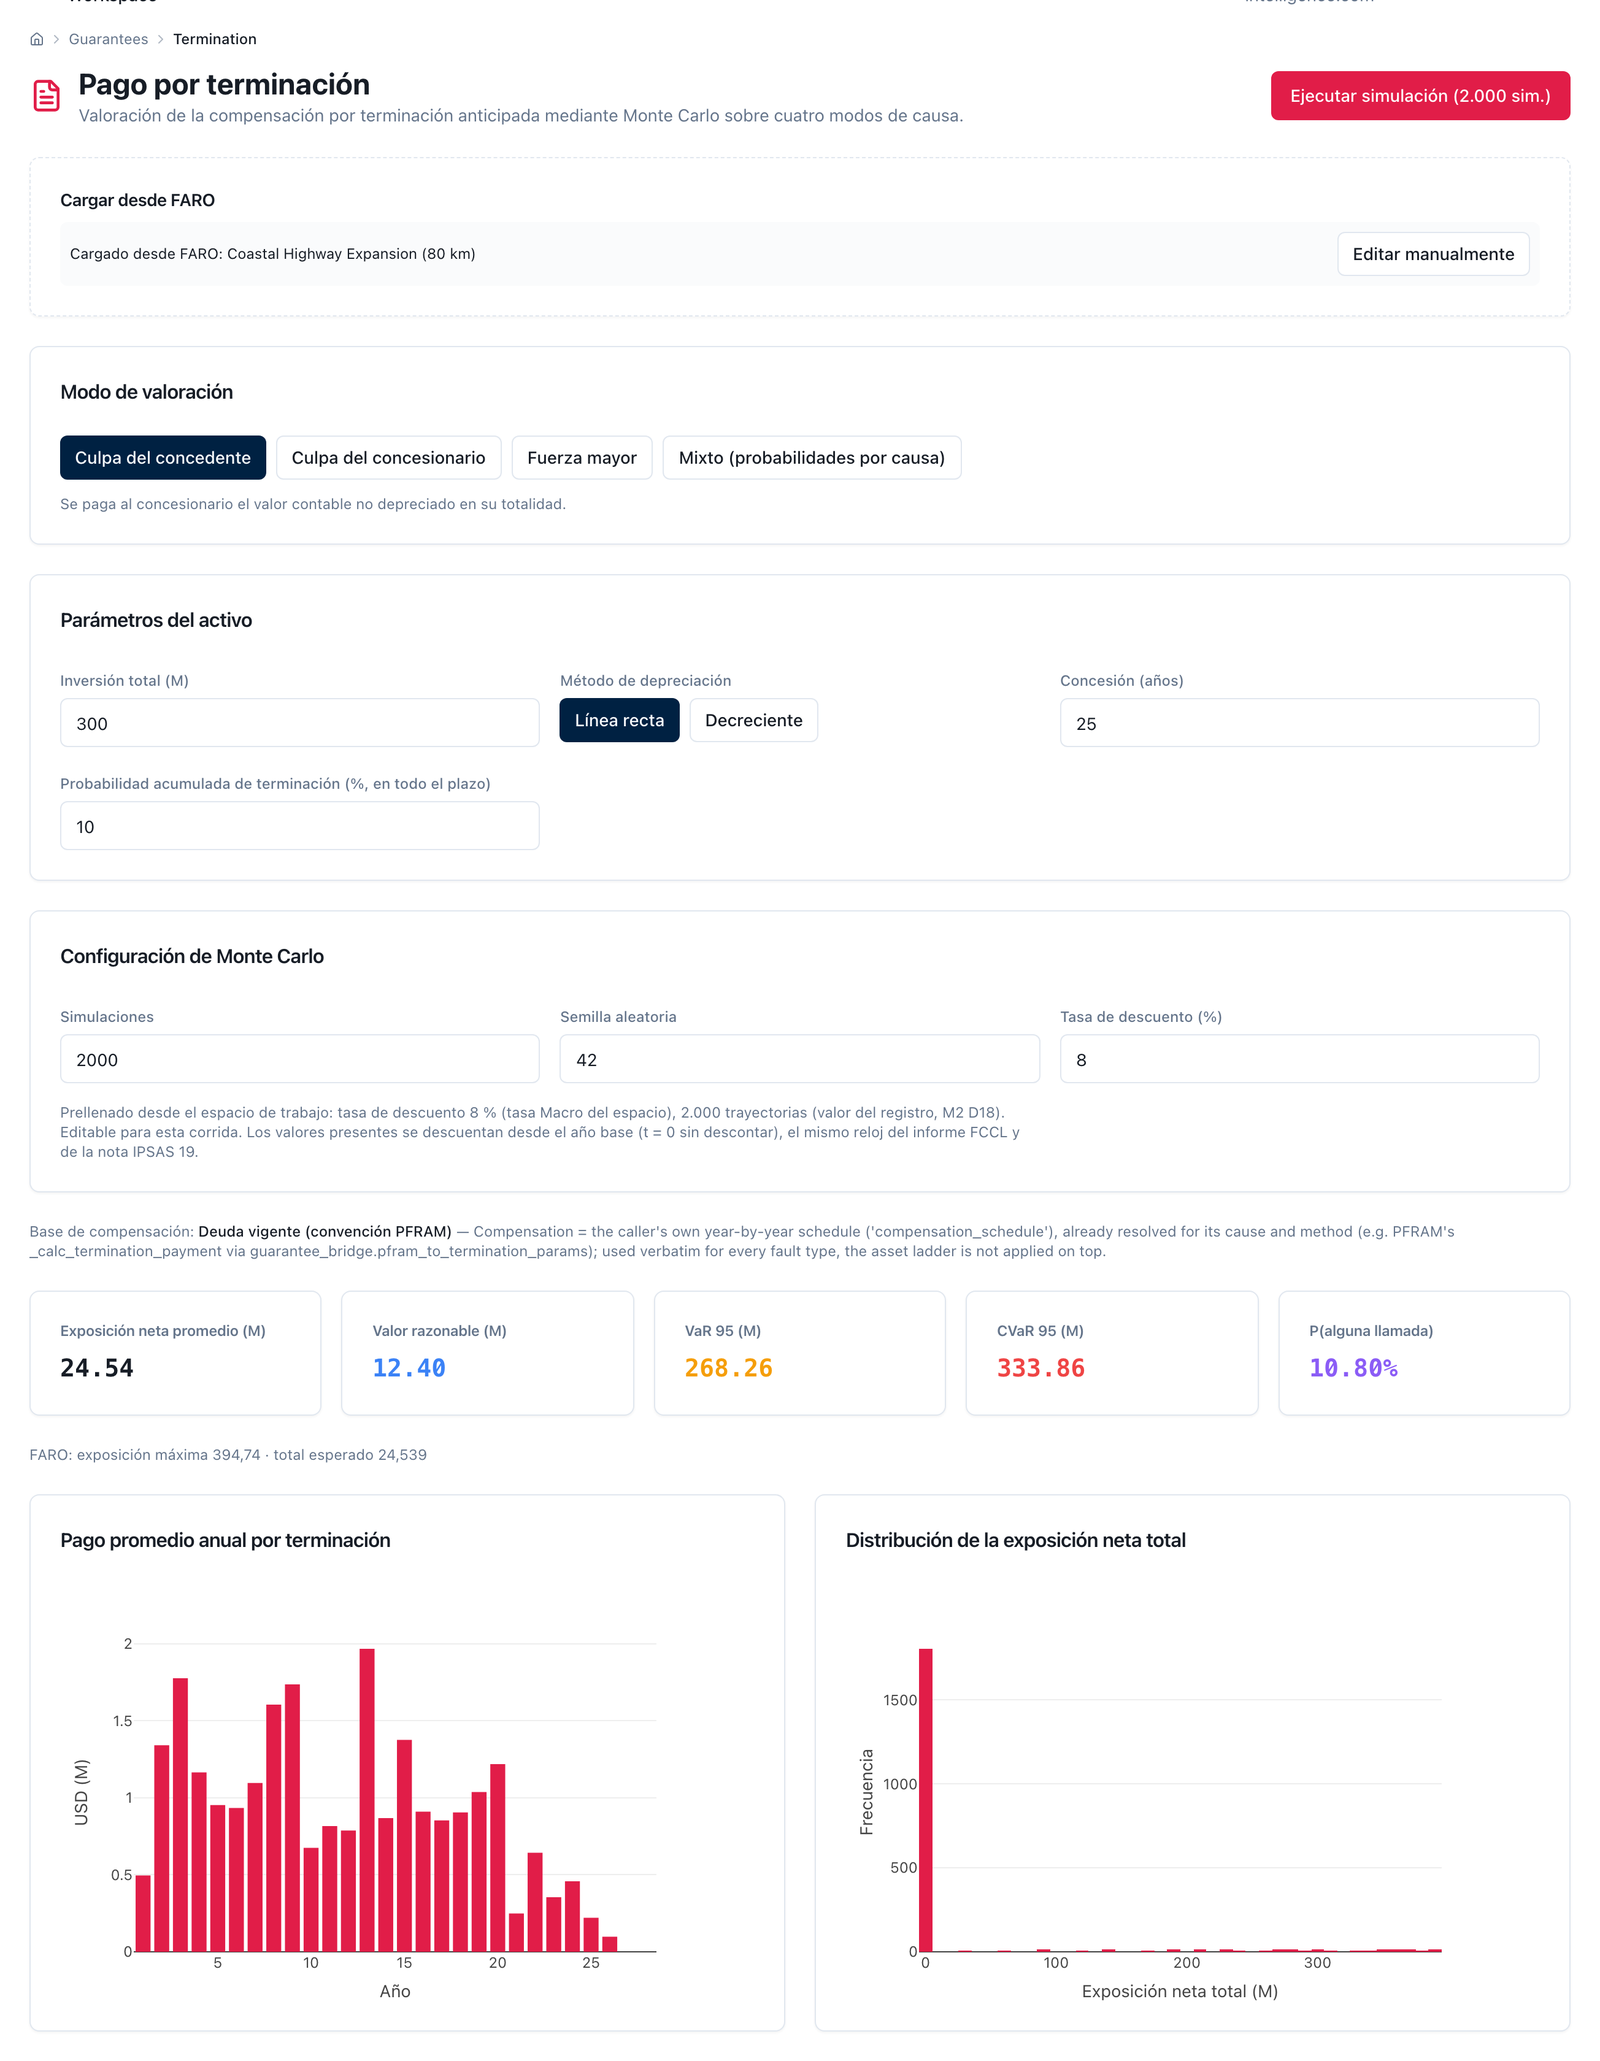Click the Simulaciones input field

(300, 1059)
